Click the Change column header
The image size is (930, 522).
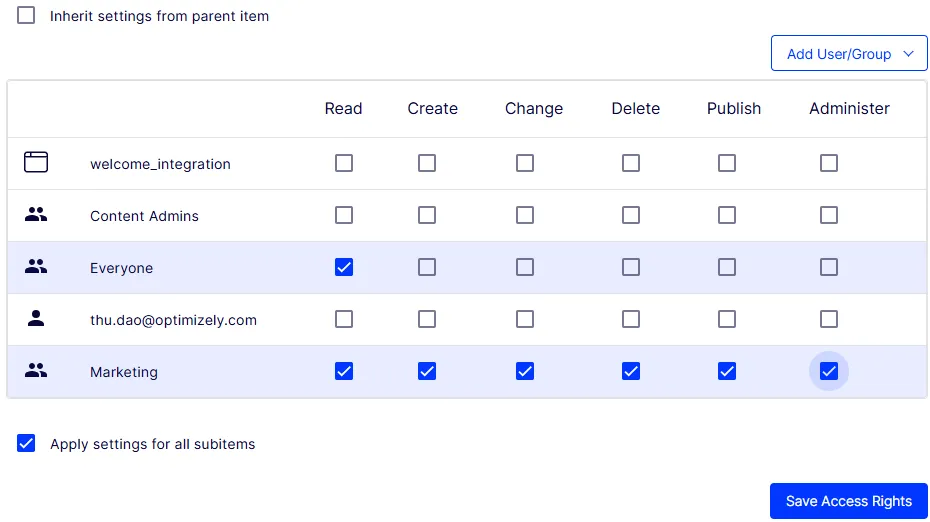(x=534, y=109)
